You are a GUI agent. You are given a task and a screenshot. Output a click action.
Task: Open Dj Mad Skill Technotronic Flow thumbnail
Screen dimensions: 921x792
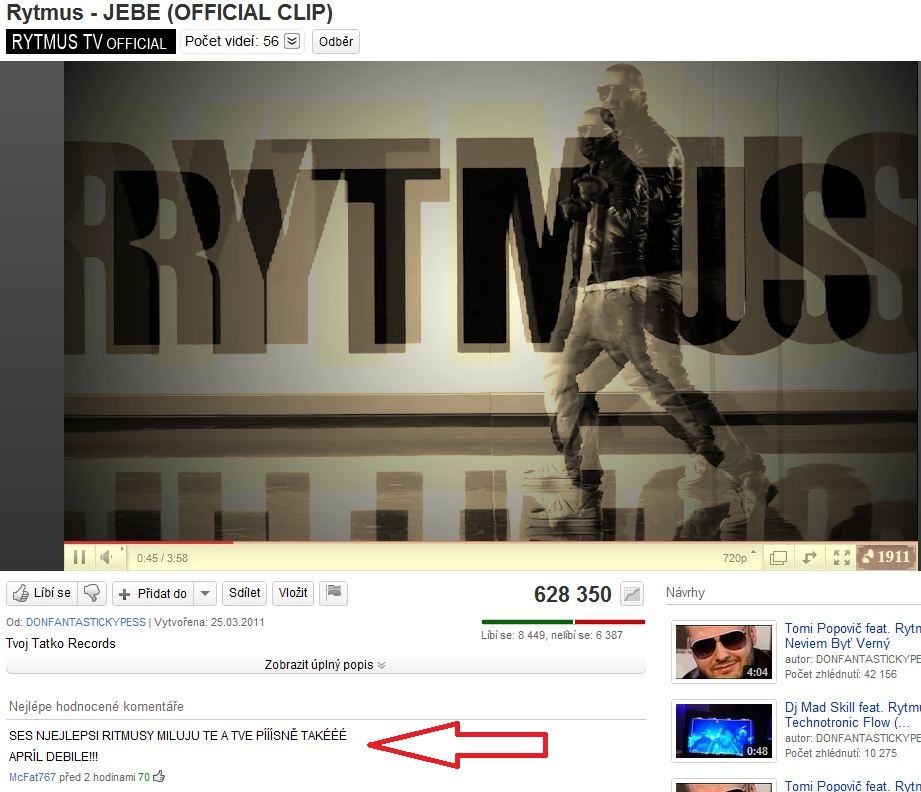[724, 731]
